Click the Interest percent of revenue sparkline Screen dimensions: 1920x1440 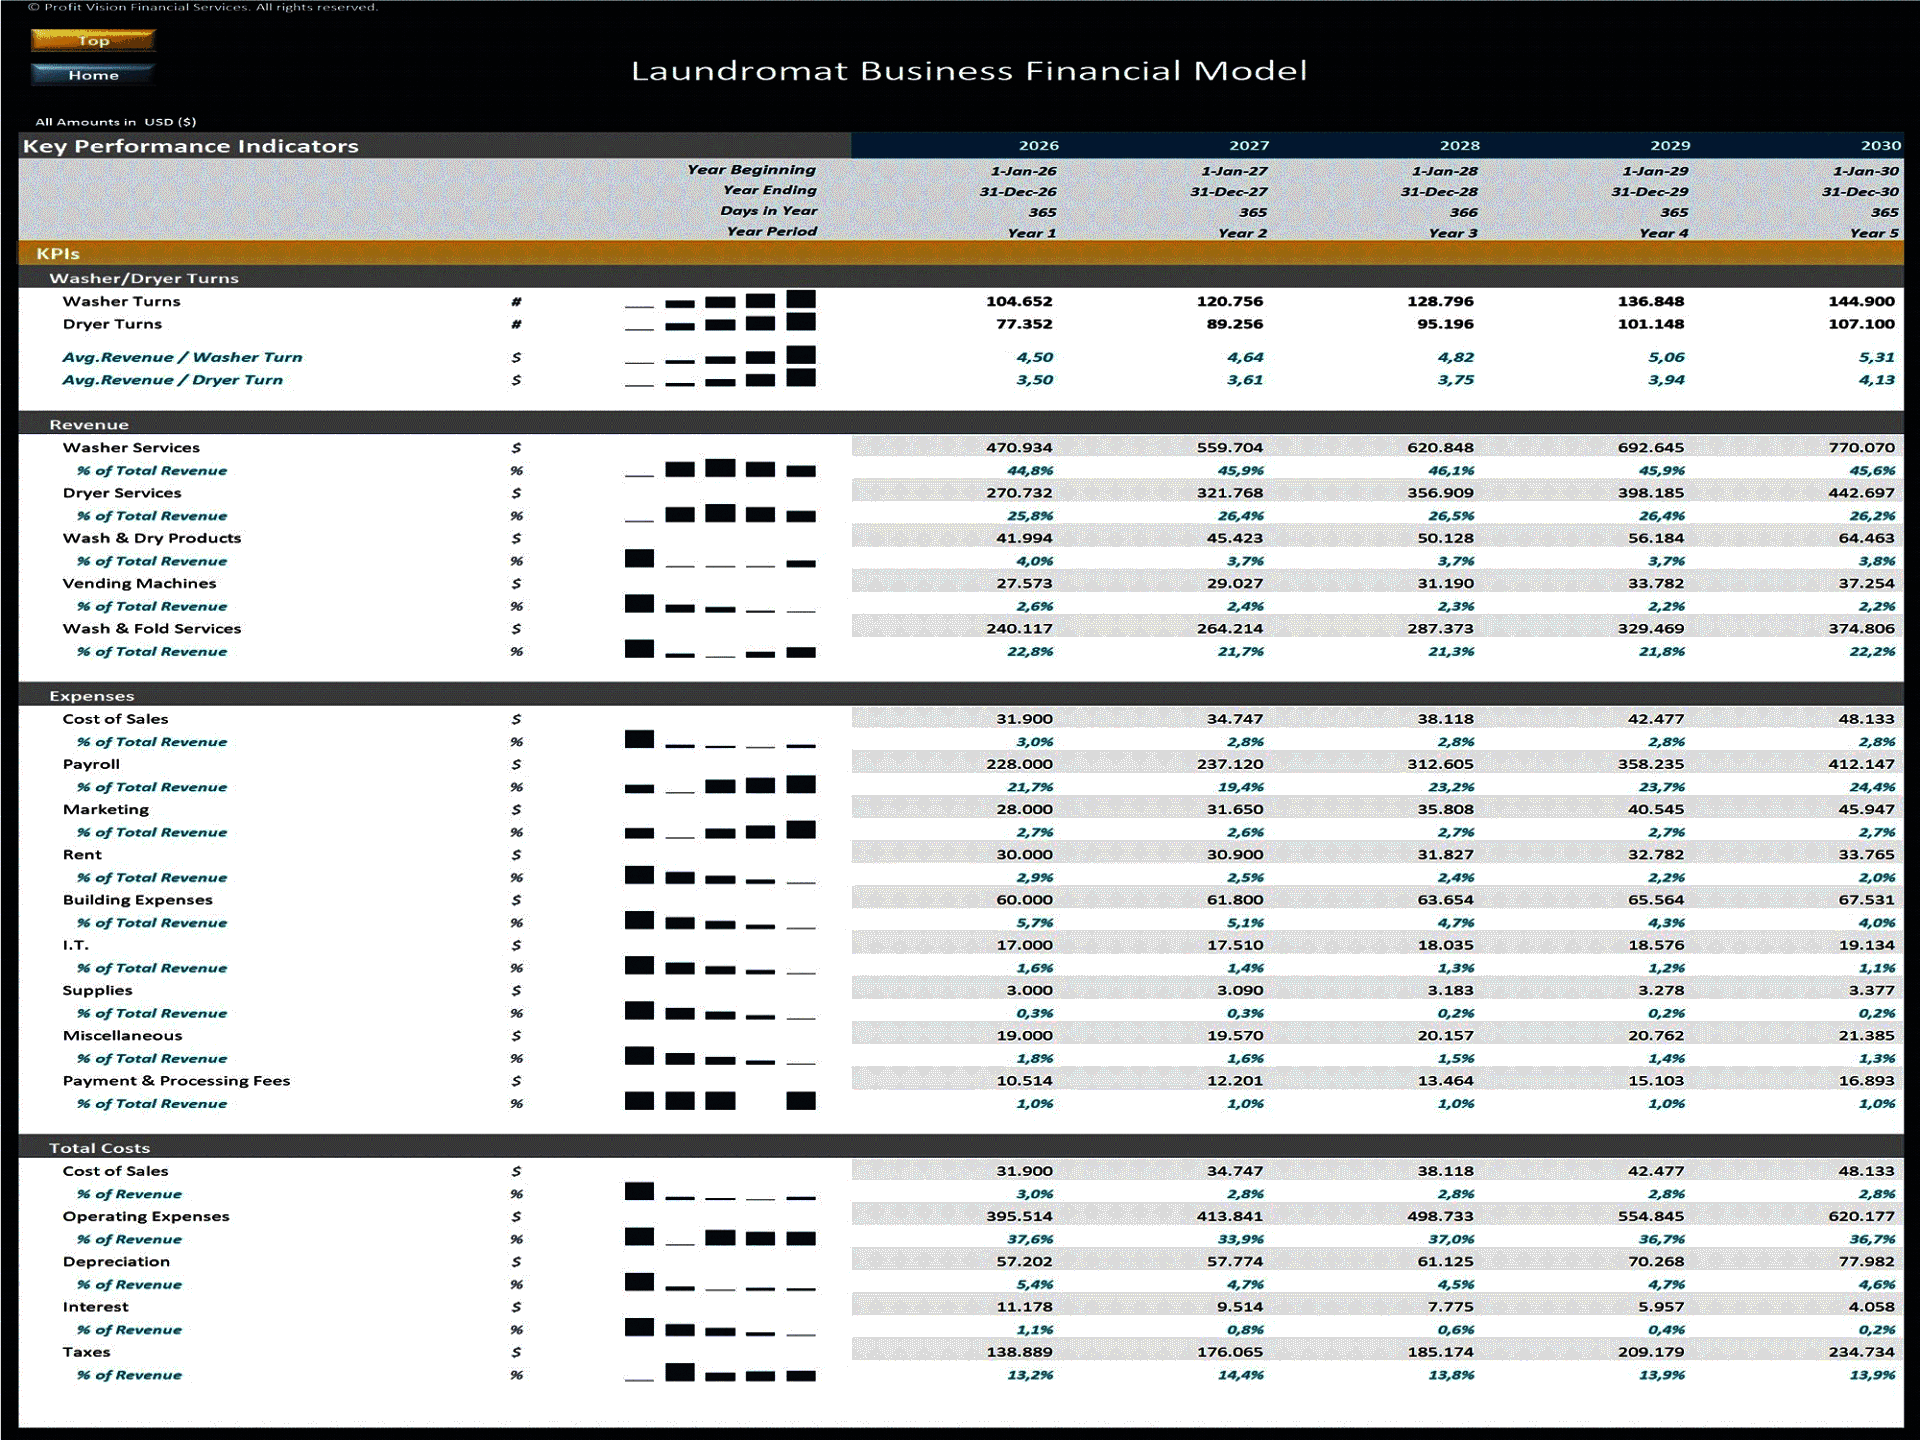coord(720,1329)
